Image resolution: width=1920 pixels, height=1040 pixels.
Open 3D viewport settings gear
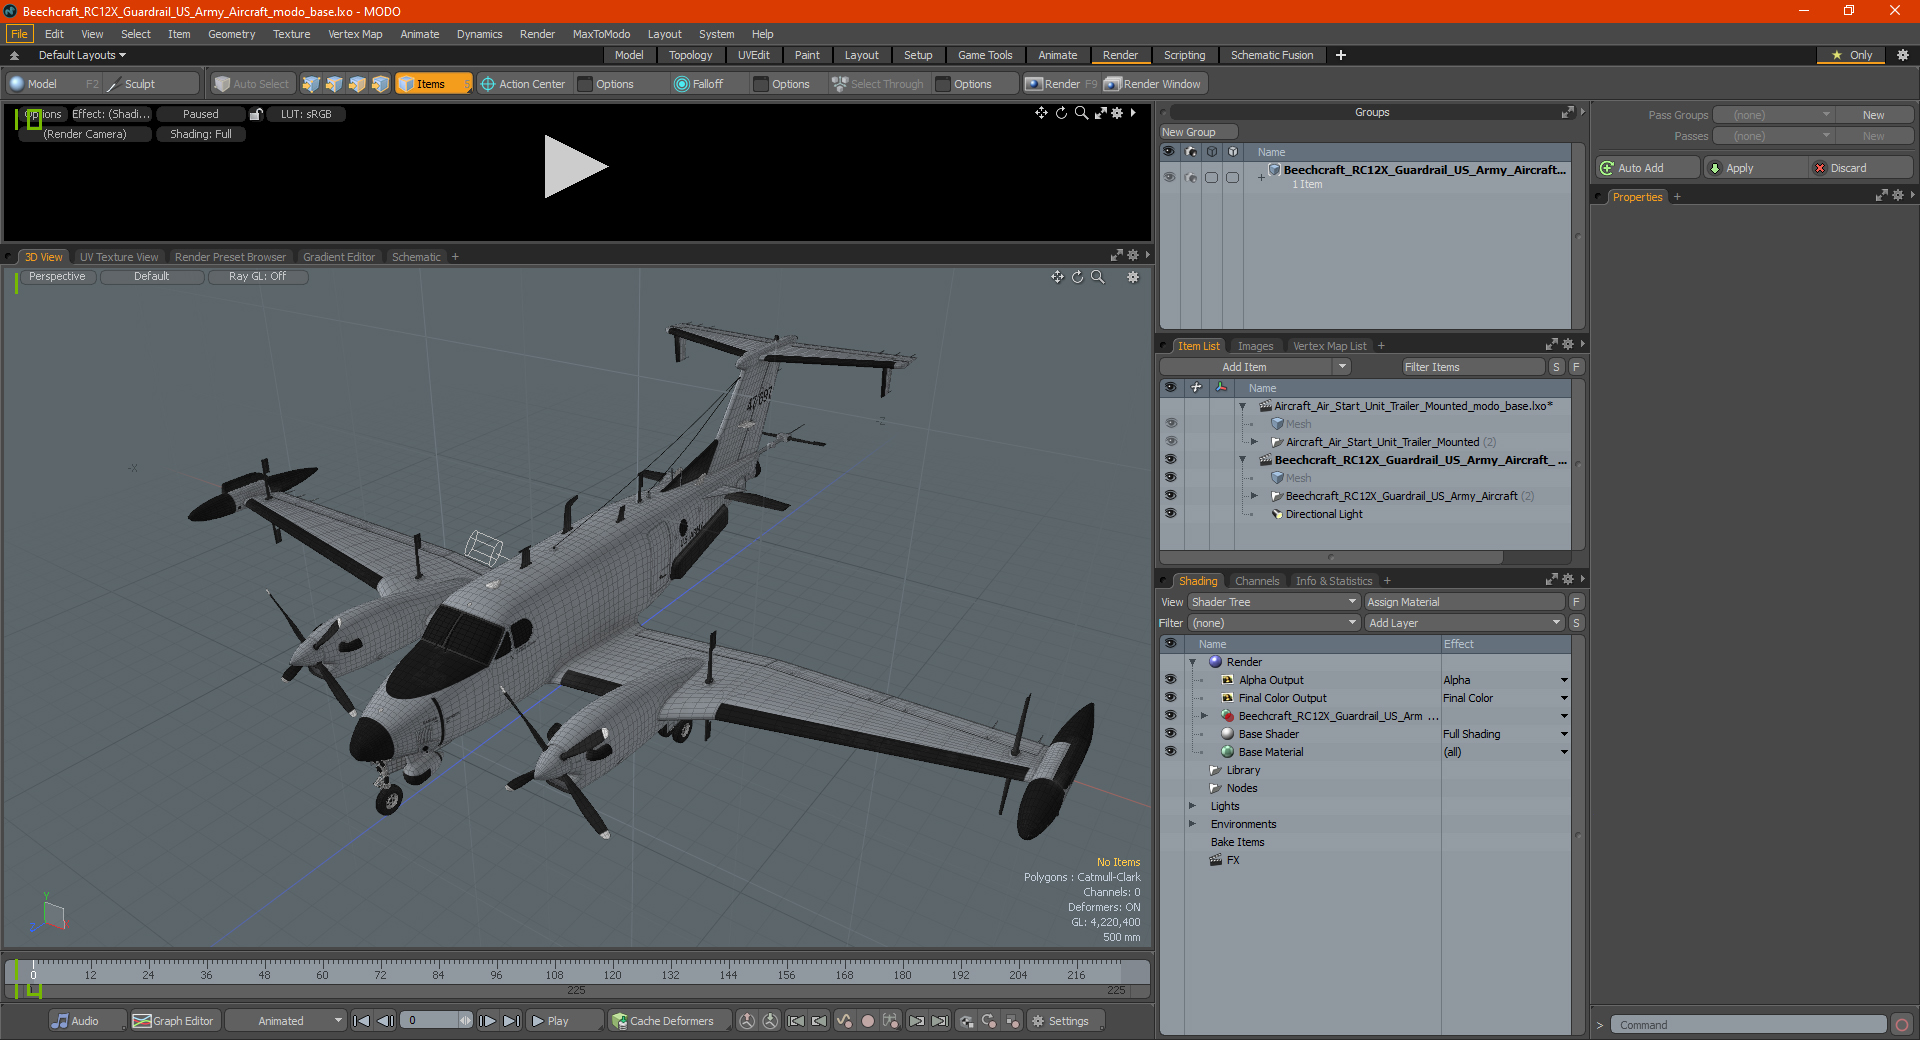(1133, 277)
